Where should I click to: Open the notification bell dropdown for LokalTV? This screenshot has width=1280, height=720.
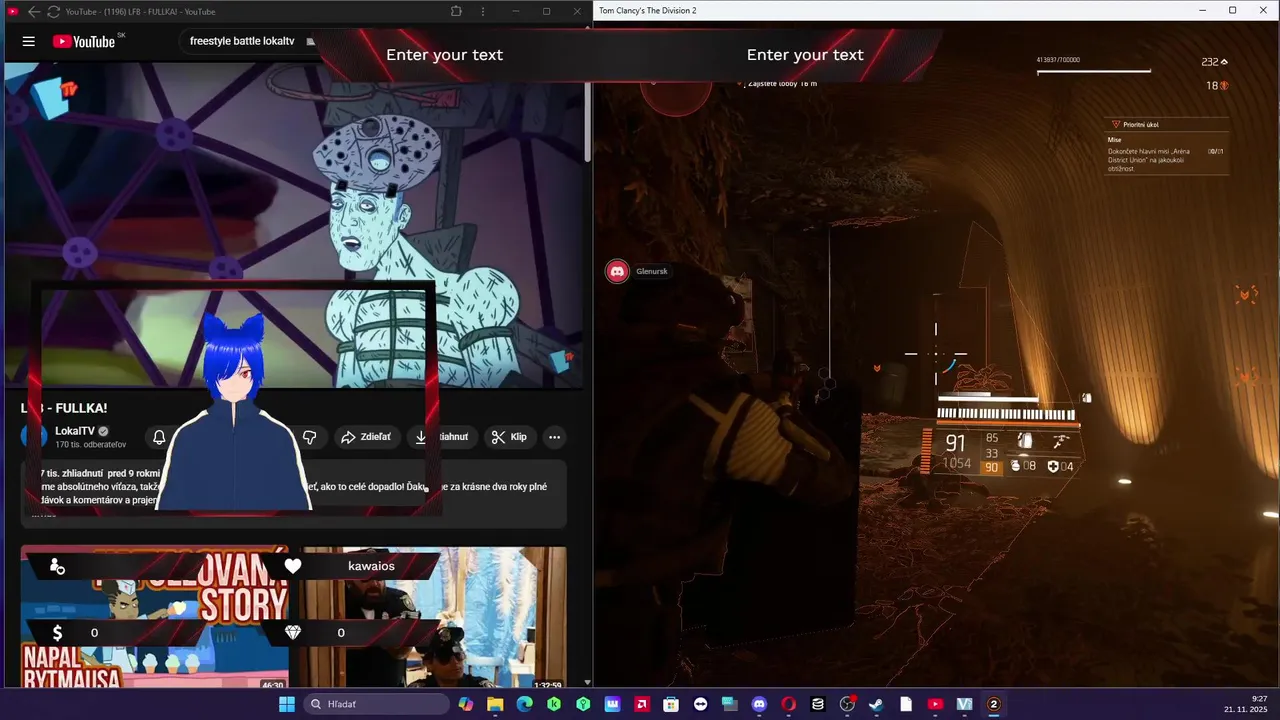pyautogui.click(x=159, y=437)
